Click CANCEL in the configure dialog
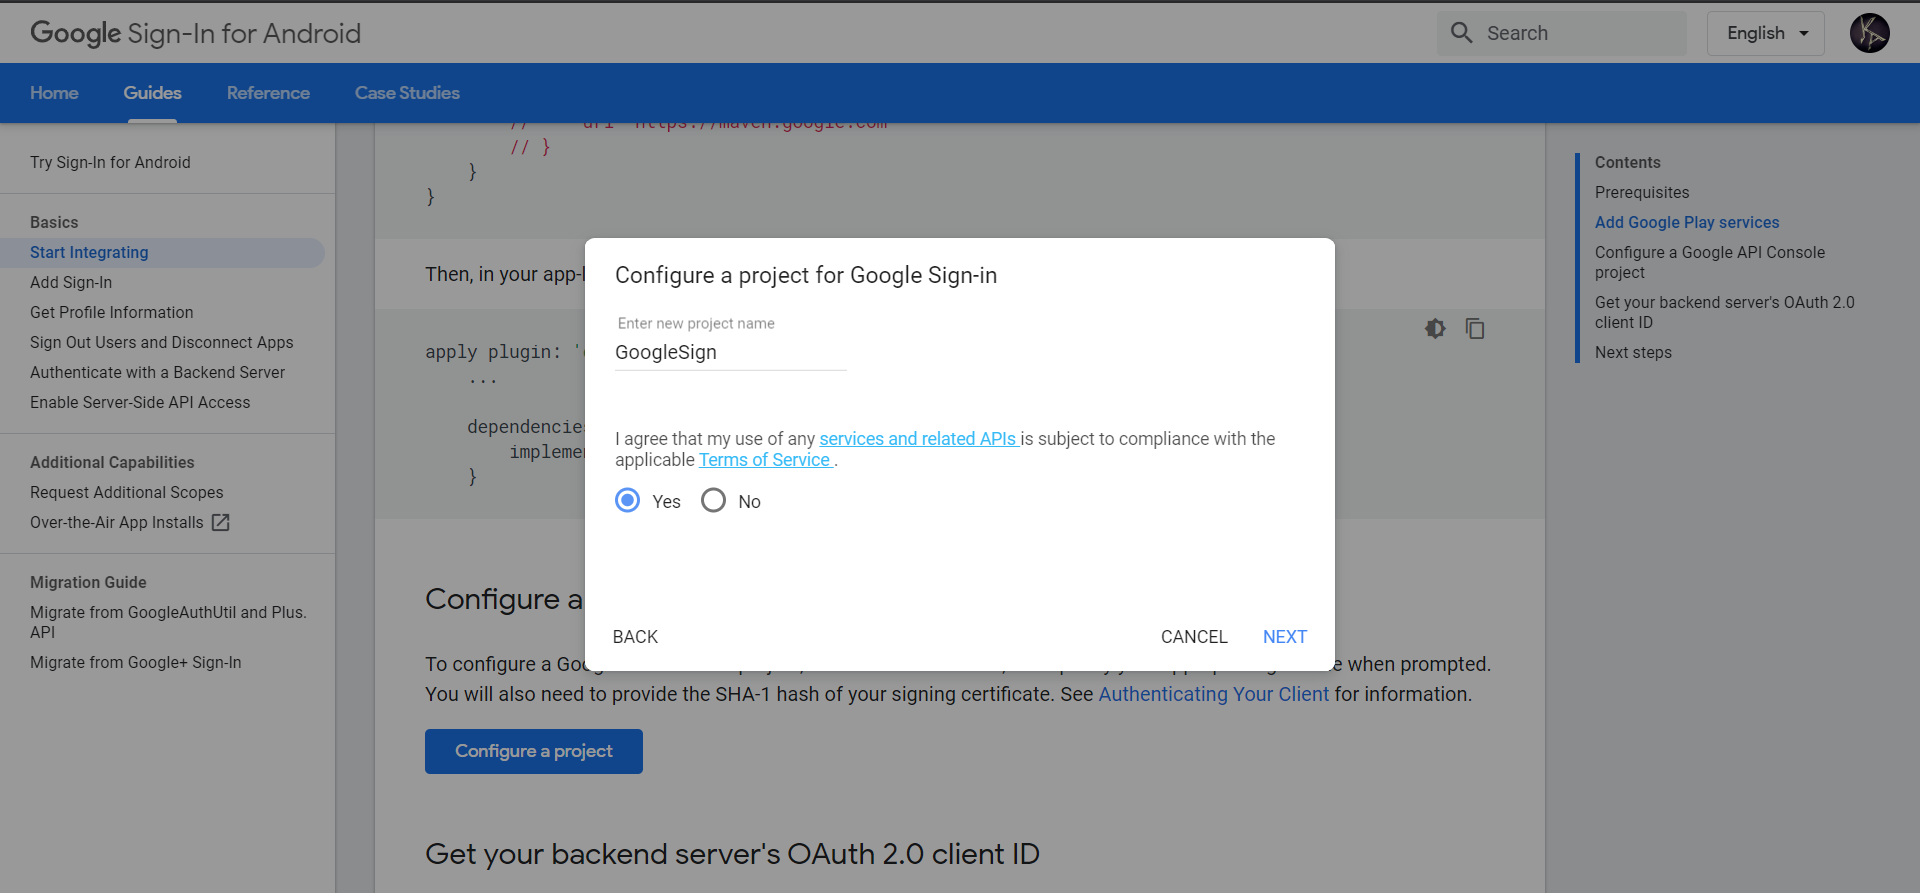The image size is (1920, 893). (1194, 637)
